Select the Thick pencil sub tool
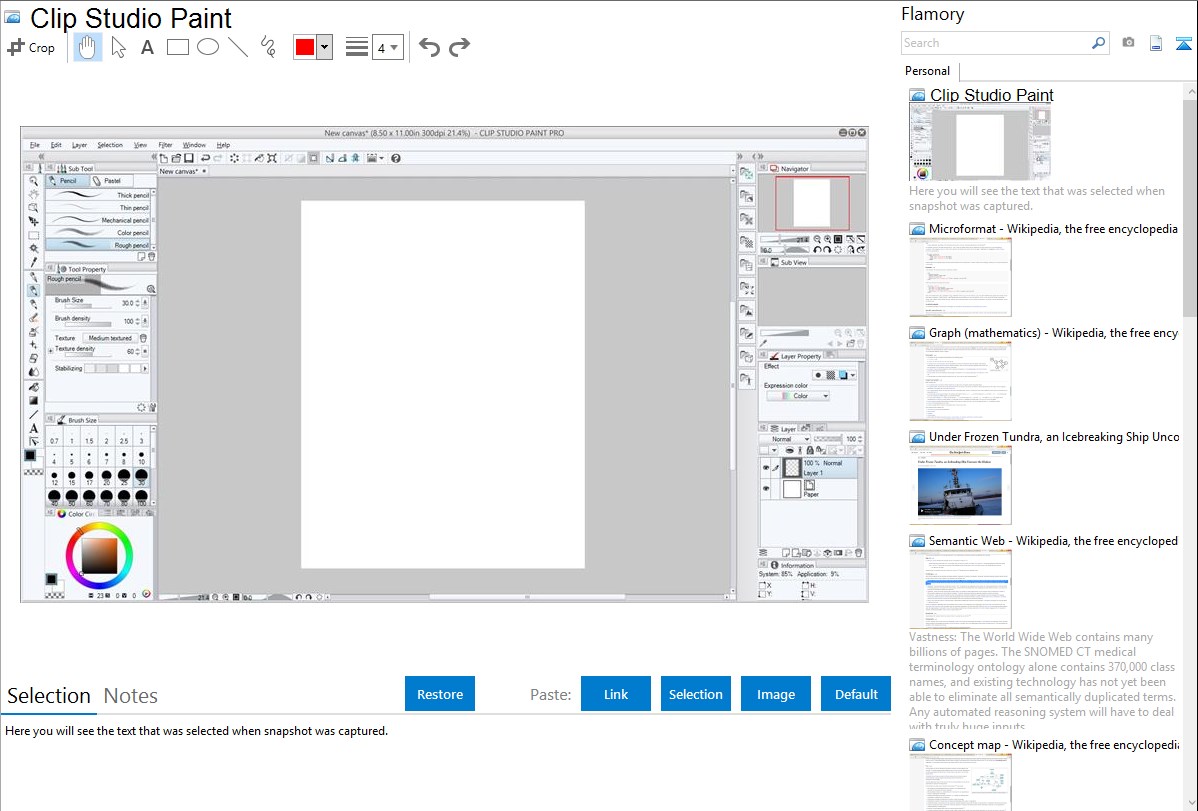Viewport: 1198px width, 811px height. pos(98,195)
